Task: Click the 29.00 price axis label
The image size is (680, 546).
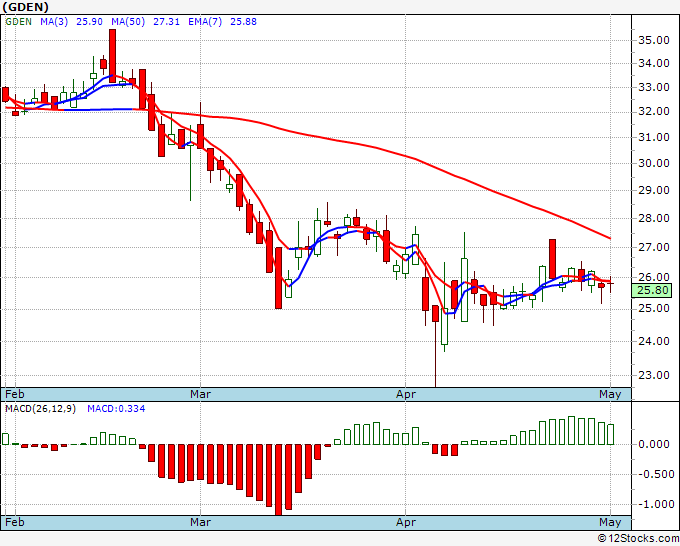Action: pyautogui.click(x=654, y=190)
